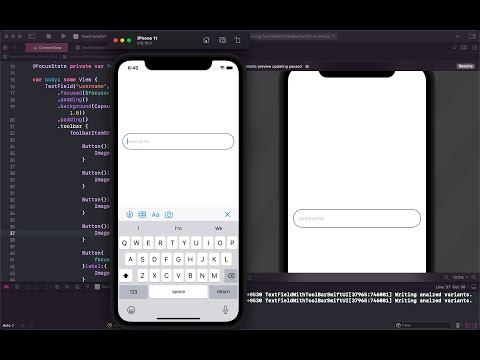The width and height of the screenshot is (480, 360).
Task: Select the ContentView editor tab
Action: (47, 48)
